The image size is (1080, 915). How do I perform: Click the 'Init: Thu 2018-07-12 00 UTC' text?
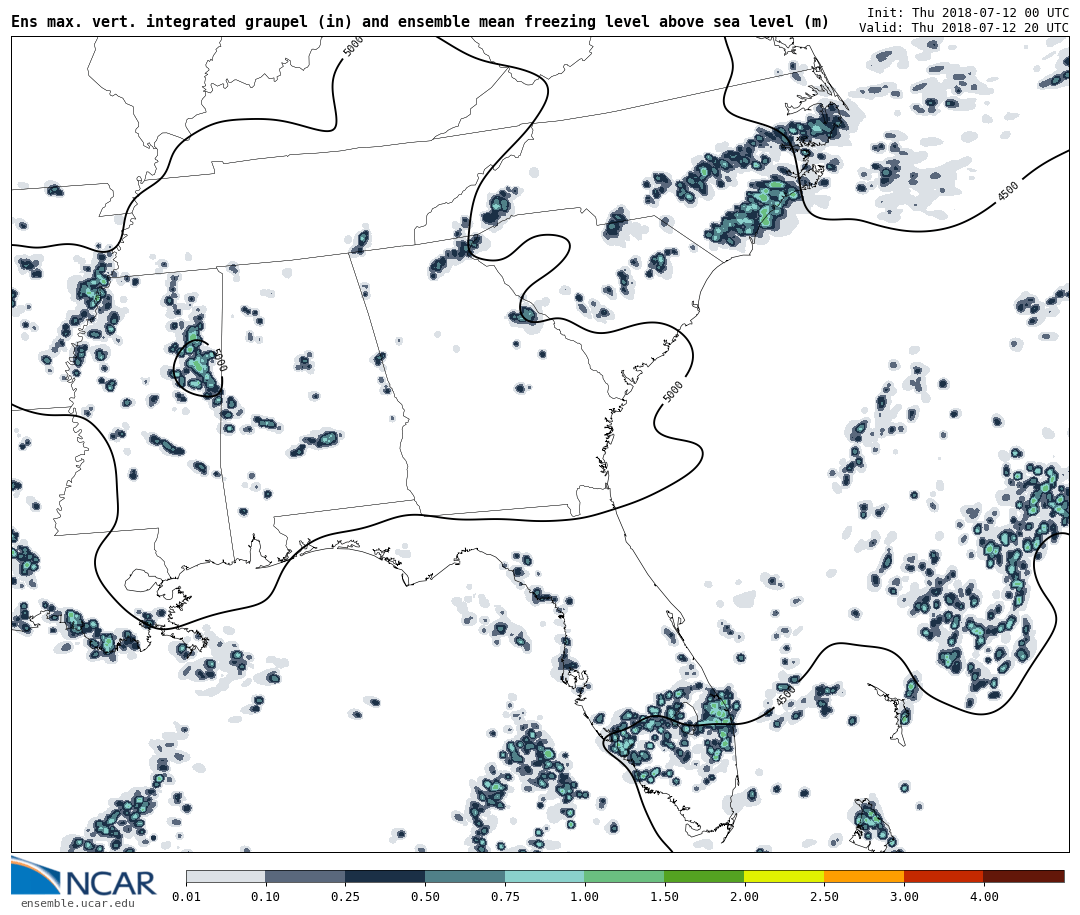tap(968, 12)
